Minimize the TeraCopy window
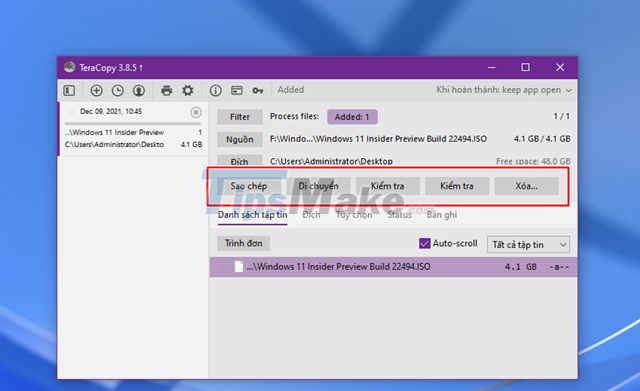 [x=491, y=67]
